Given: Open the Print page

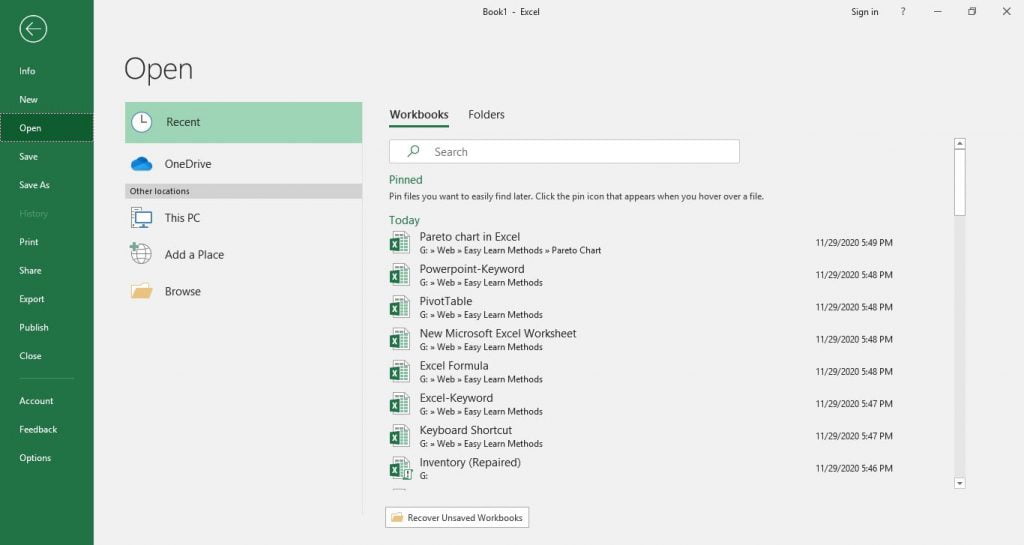Looking at the screenshot, I should [x=46, y=241].
